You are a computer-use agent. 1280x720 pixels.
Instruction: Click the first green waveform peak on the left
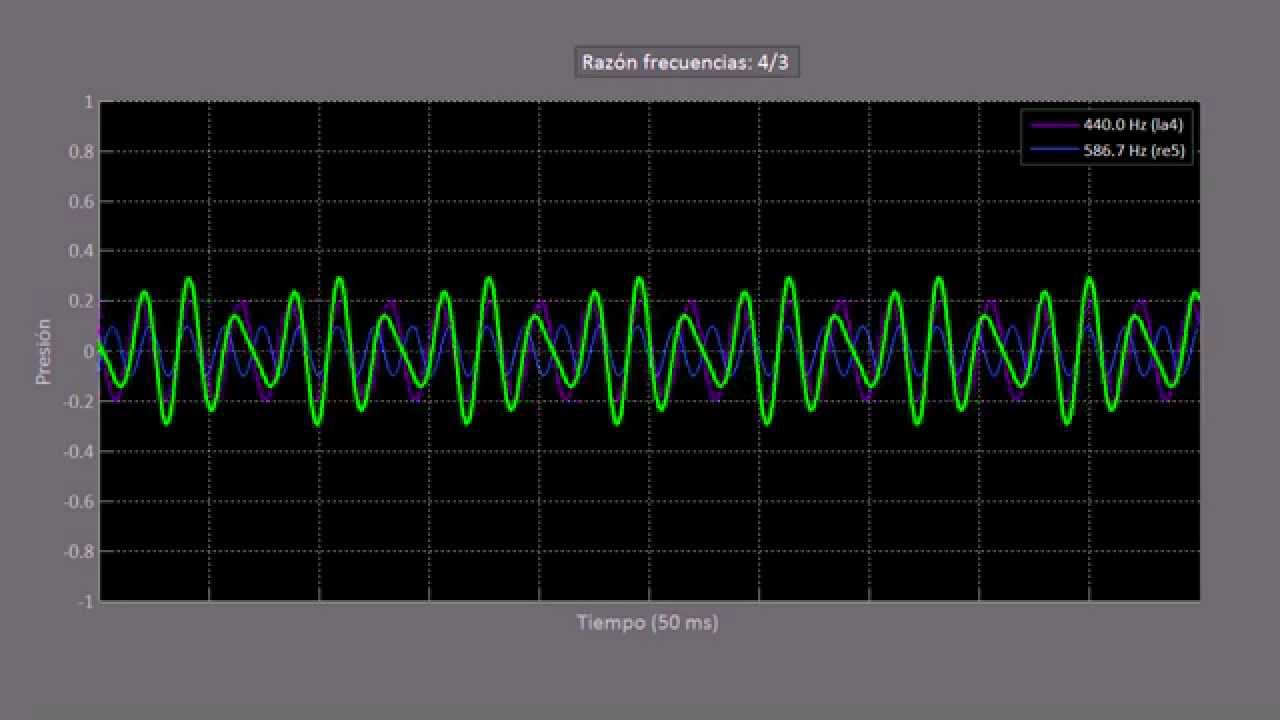point(144,293)
